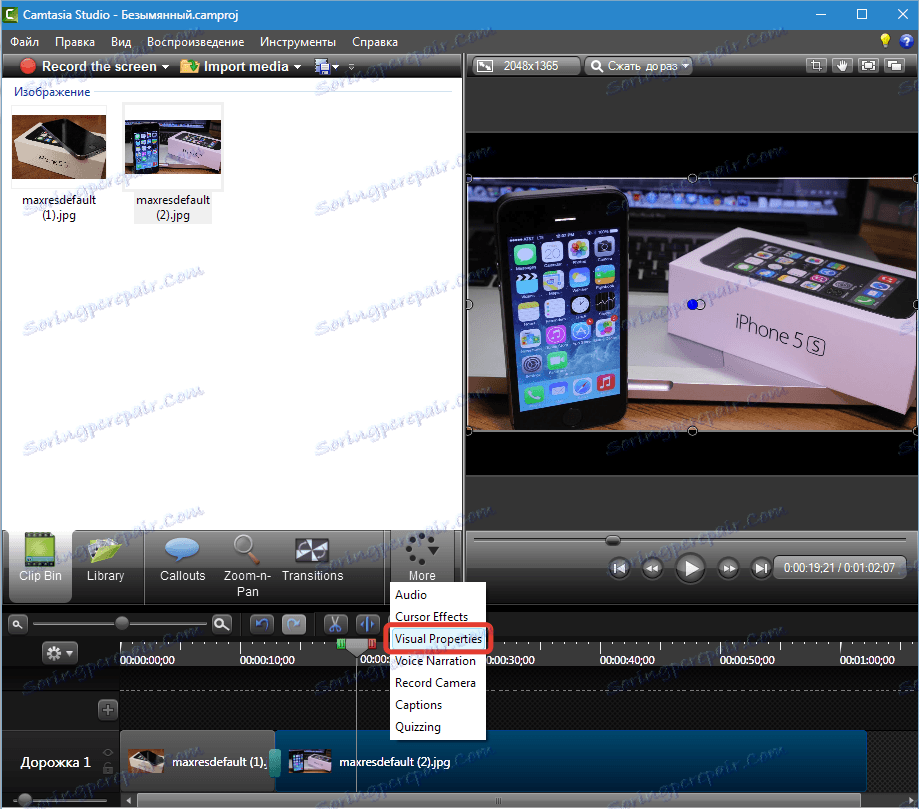
Task: Select maxresdefault (2).jpg thumbnail in Clip Bin
Action: [173, 147]
